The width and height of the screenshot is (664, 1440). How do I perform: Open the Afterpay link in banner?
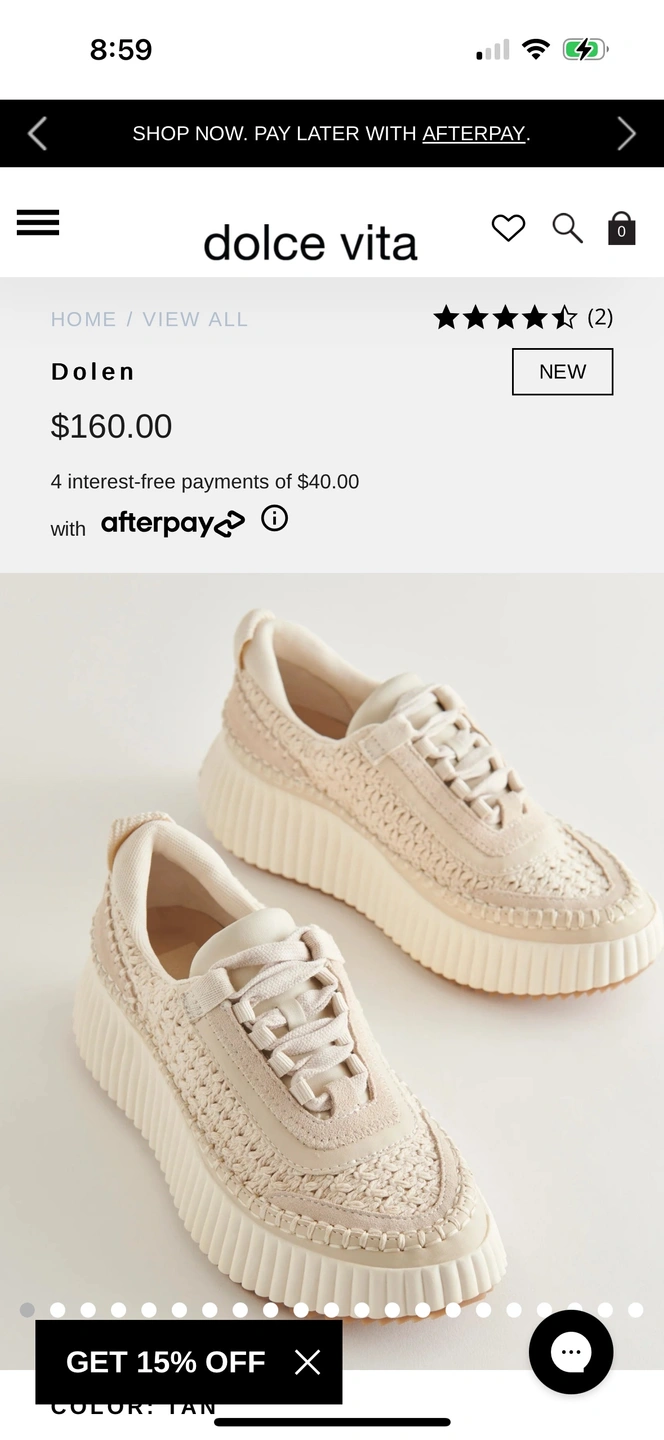[x=474, y=133]
